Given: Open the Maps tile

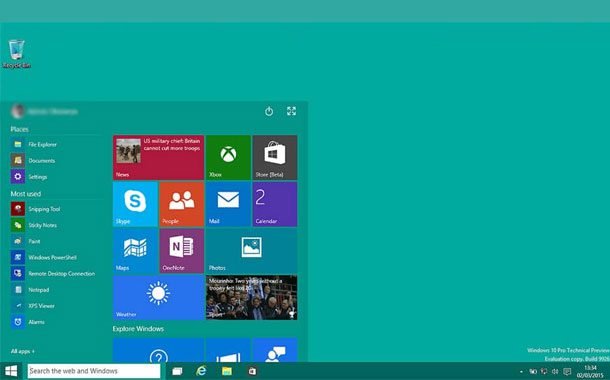Looking at the screenshot, I should pyautogui.click(x=135, y=251).
